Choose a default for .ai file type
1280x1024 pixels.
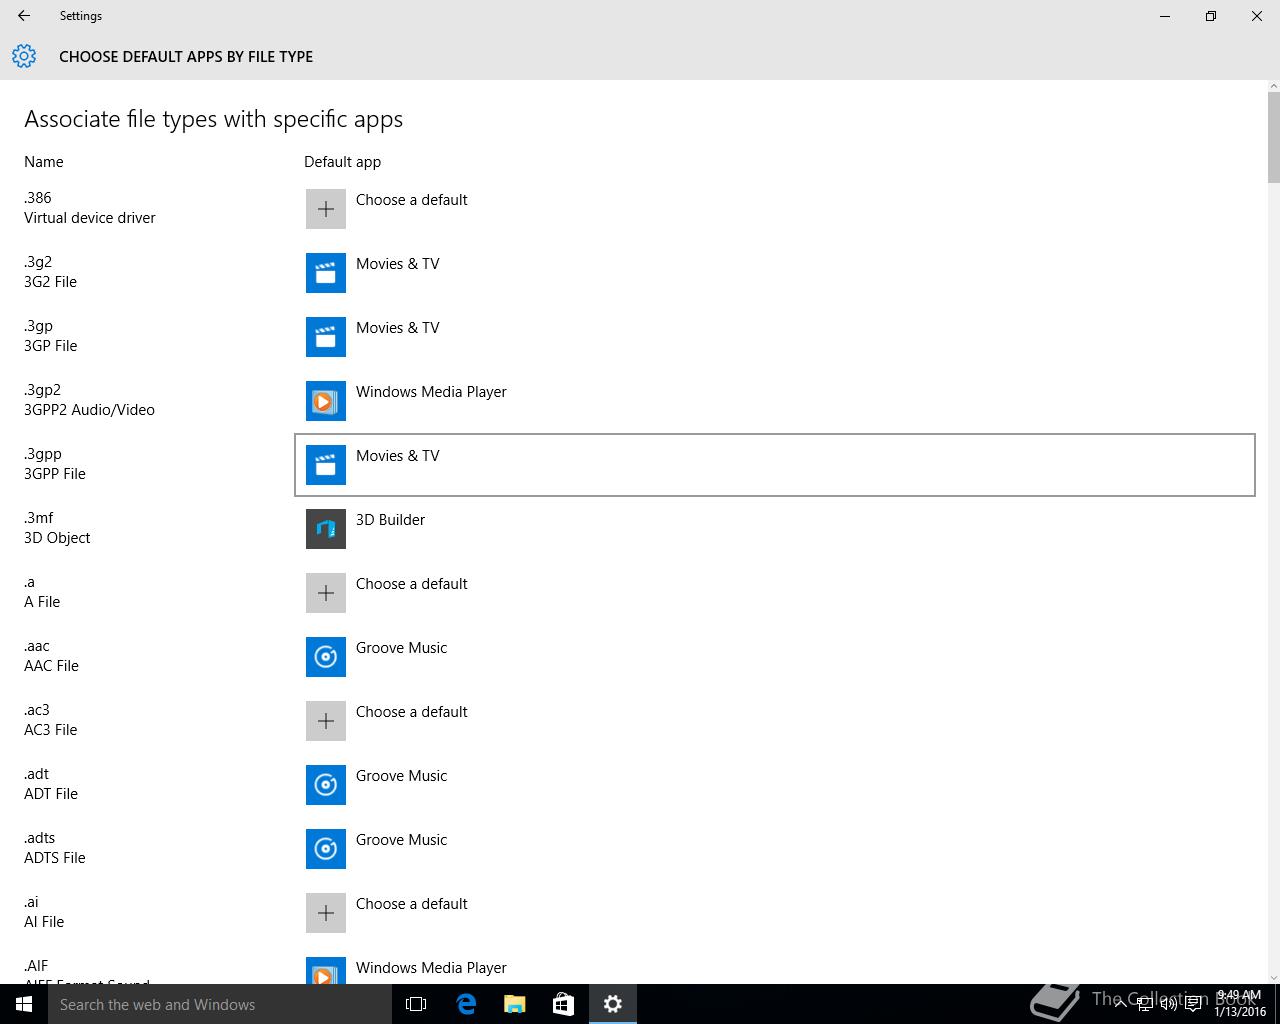(411, 905)
